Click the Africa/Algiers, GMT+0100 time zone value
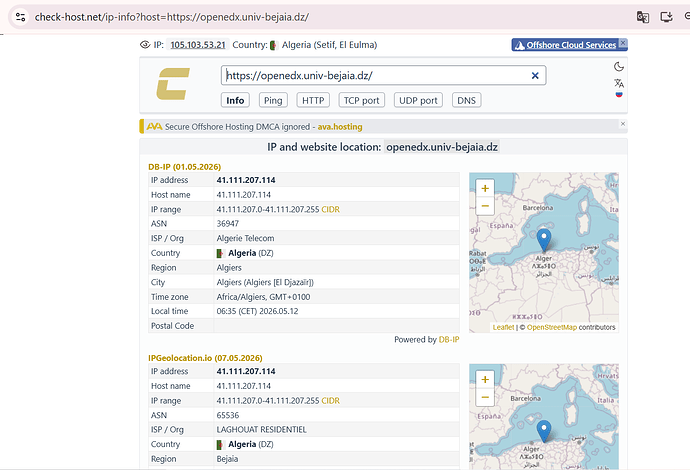 coord(263,297)
